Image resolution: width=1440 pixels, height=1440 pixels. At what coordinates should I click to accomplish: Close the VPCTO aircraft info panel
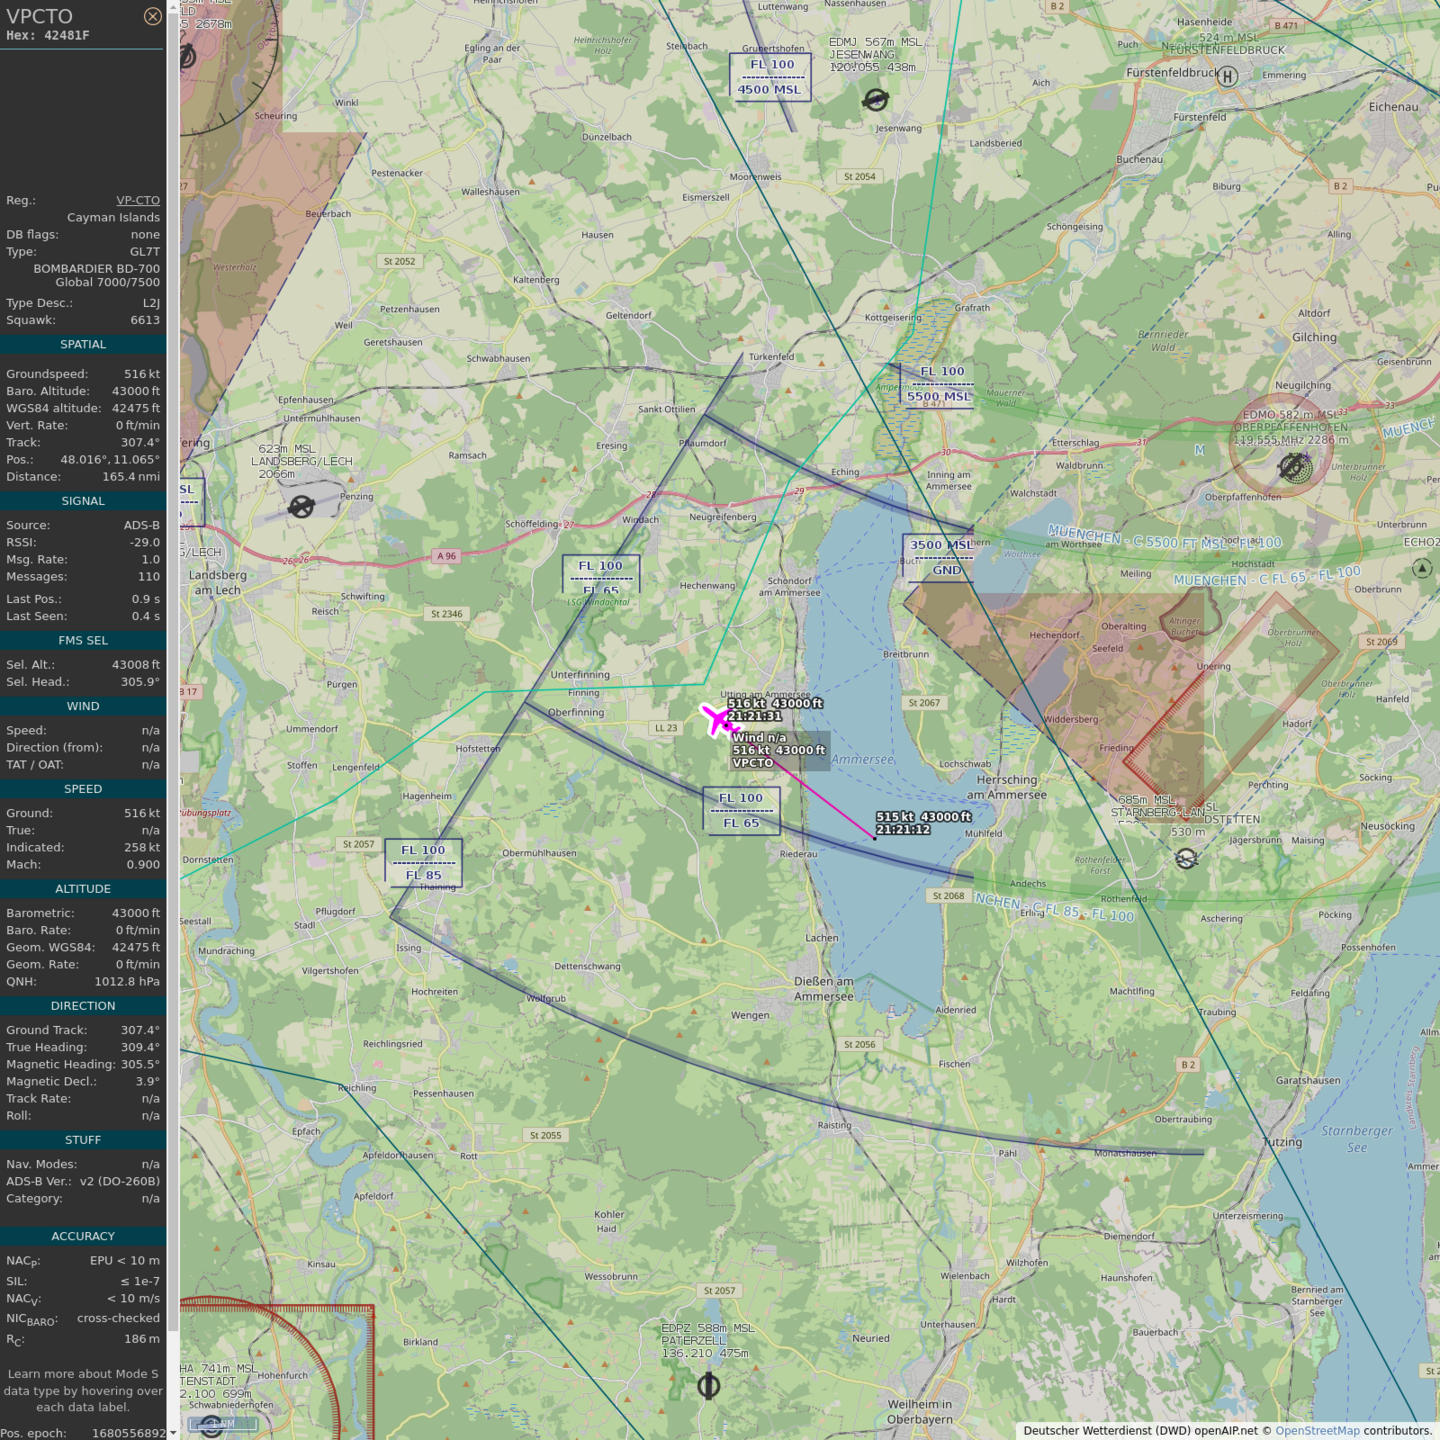click(x=152, y=16)
